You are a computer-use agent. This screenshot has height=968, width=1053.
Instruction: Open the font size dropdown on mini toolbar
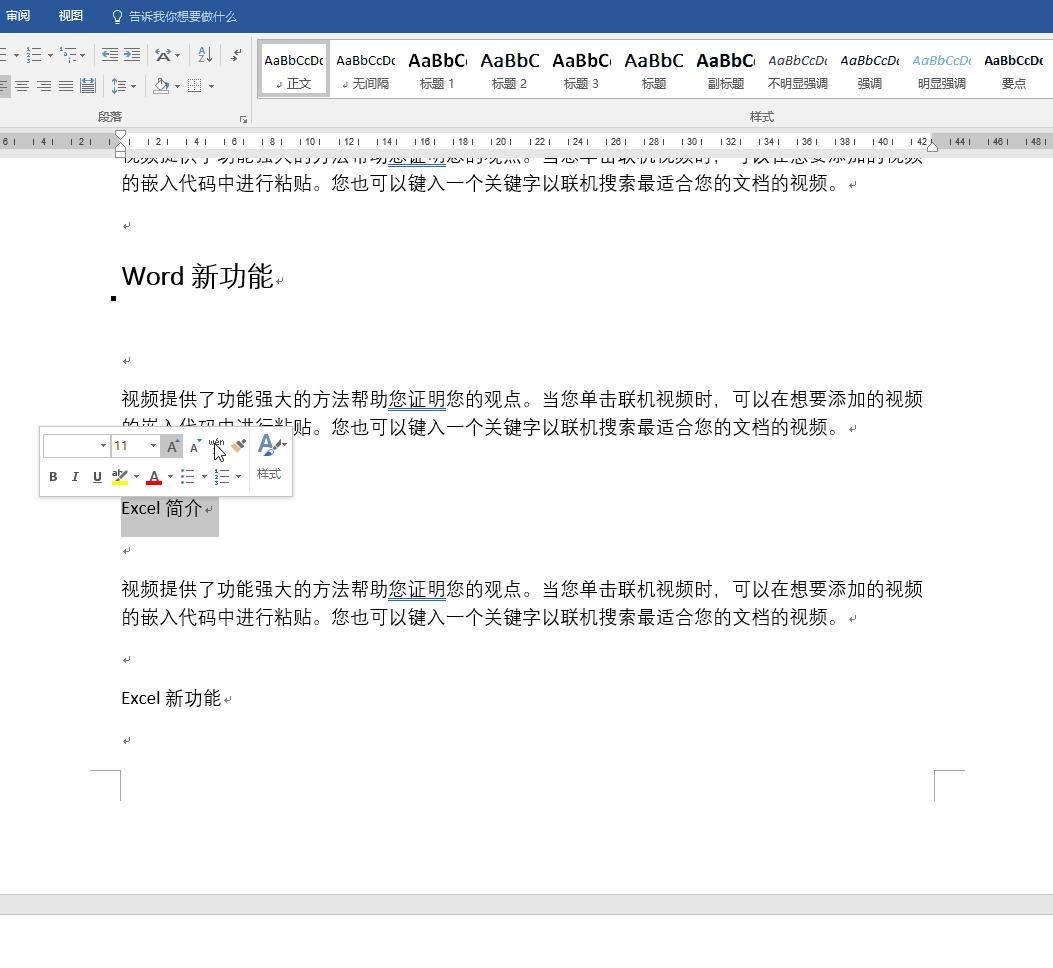[x=152, y=446]
